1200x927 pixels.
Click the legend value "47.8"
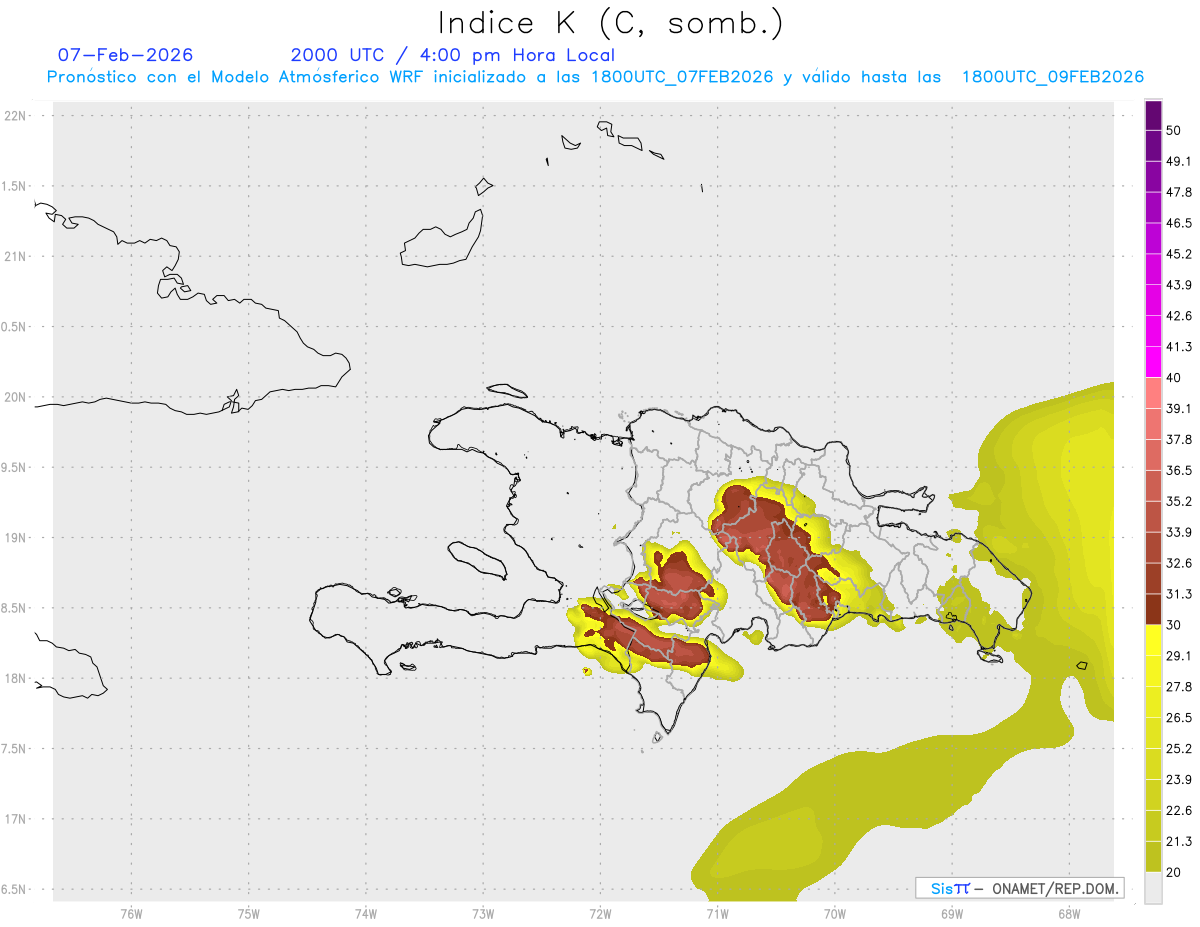pyautogui.click(x=1180, y=193)
